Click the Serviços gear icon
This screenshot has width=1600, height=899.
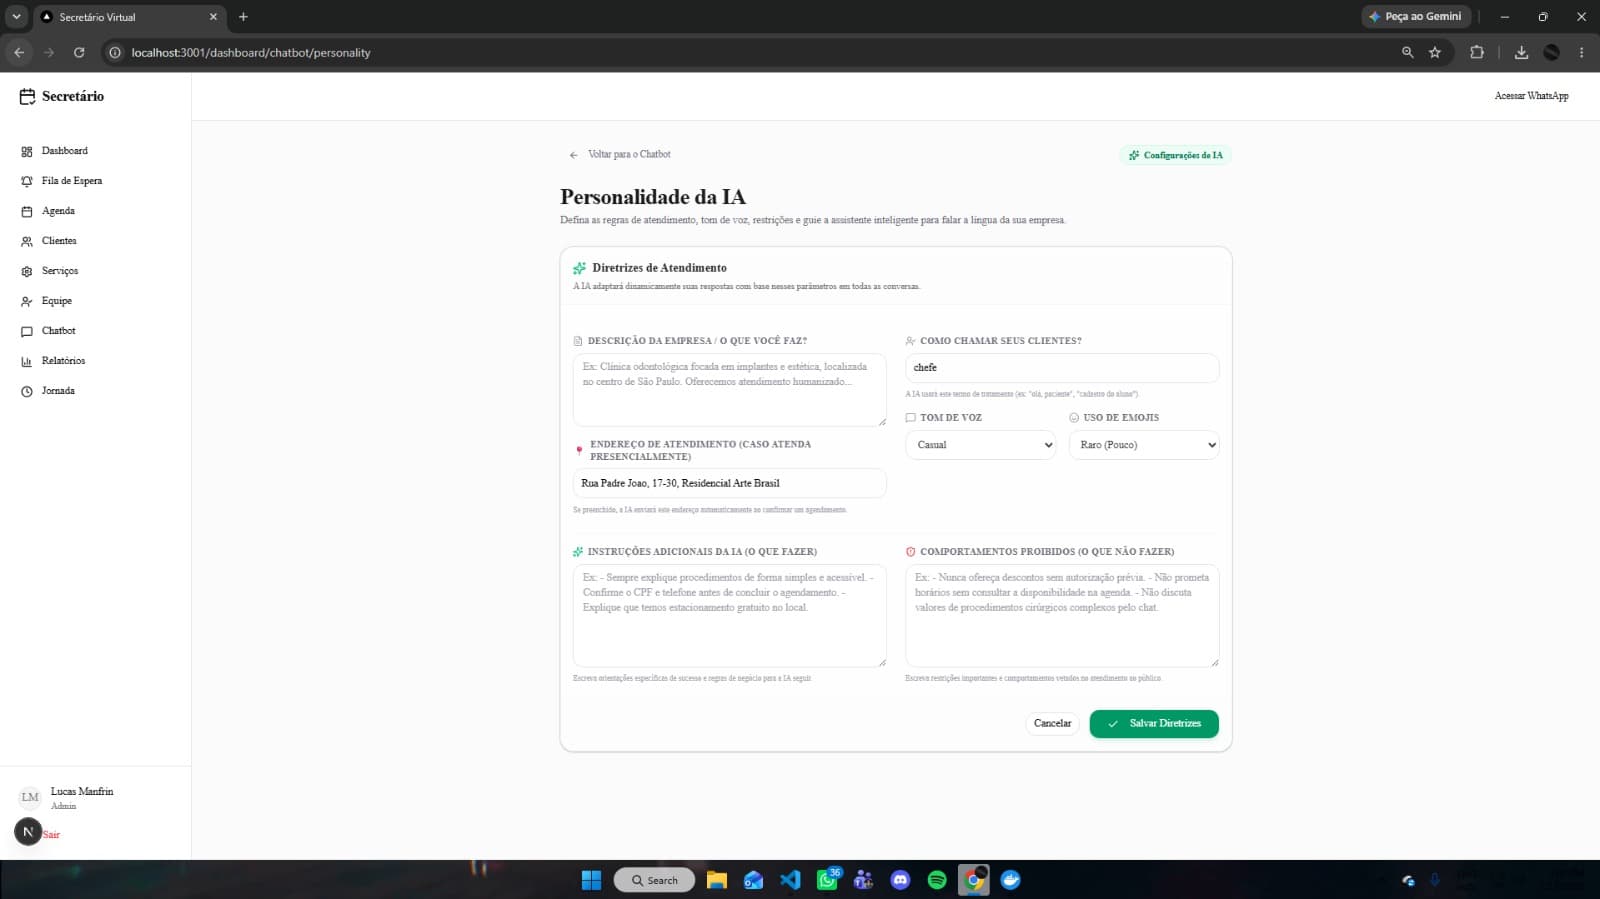click(x=27, y=271)
